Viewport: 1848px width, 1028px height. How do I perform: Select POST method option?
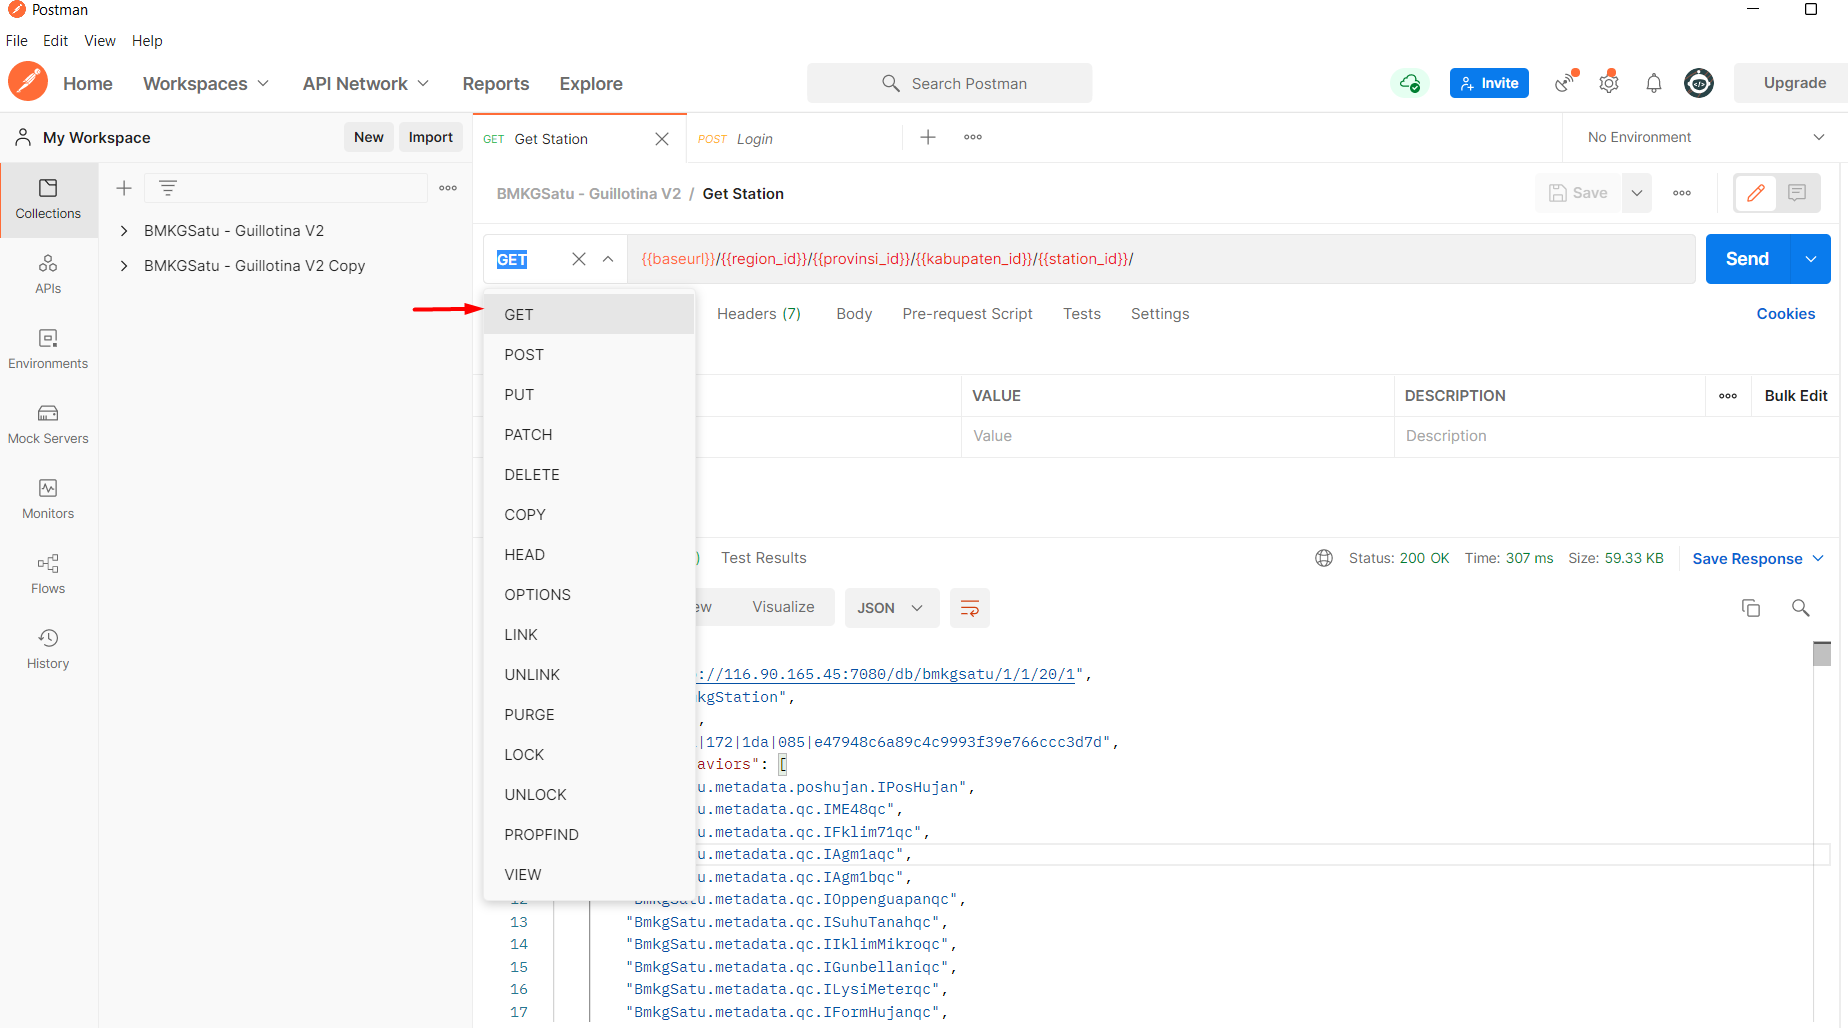[588, 354]
